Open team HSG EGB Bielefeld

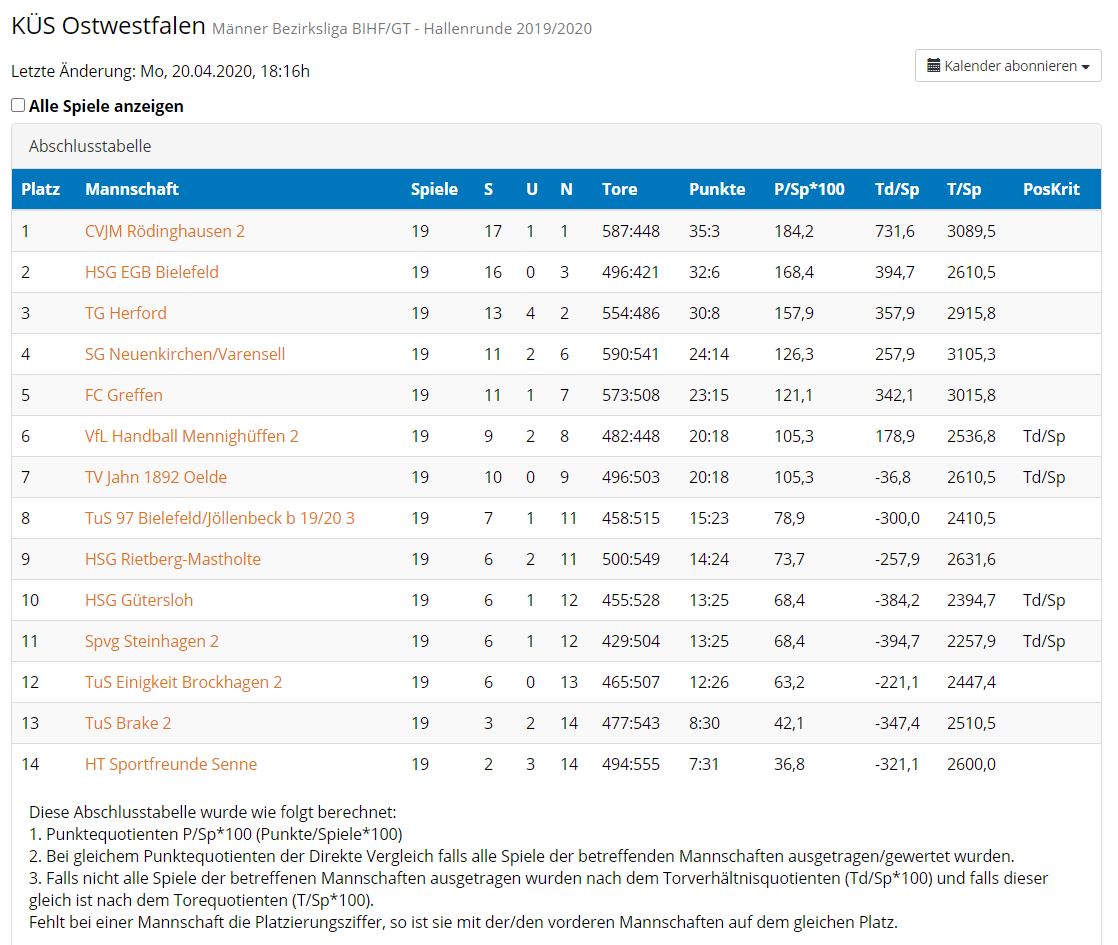(x=152, y=272)
